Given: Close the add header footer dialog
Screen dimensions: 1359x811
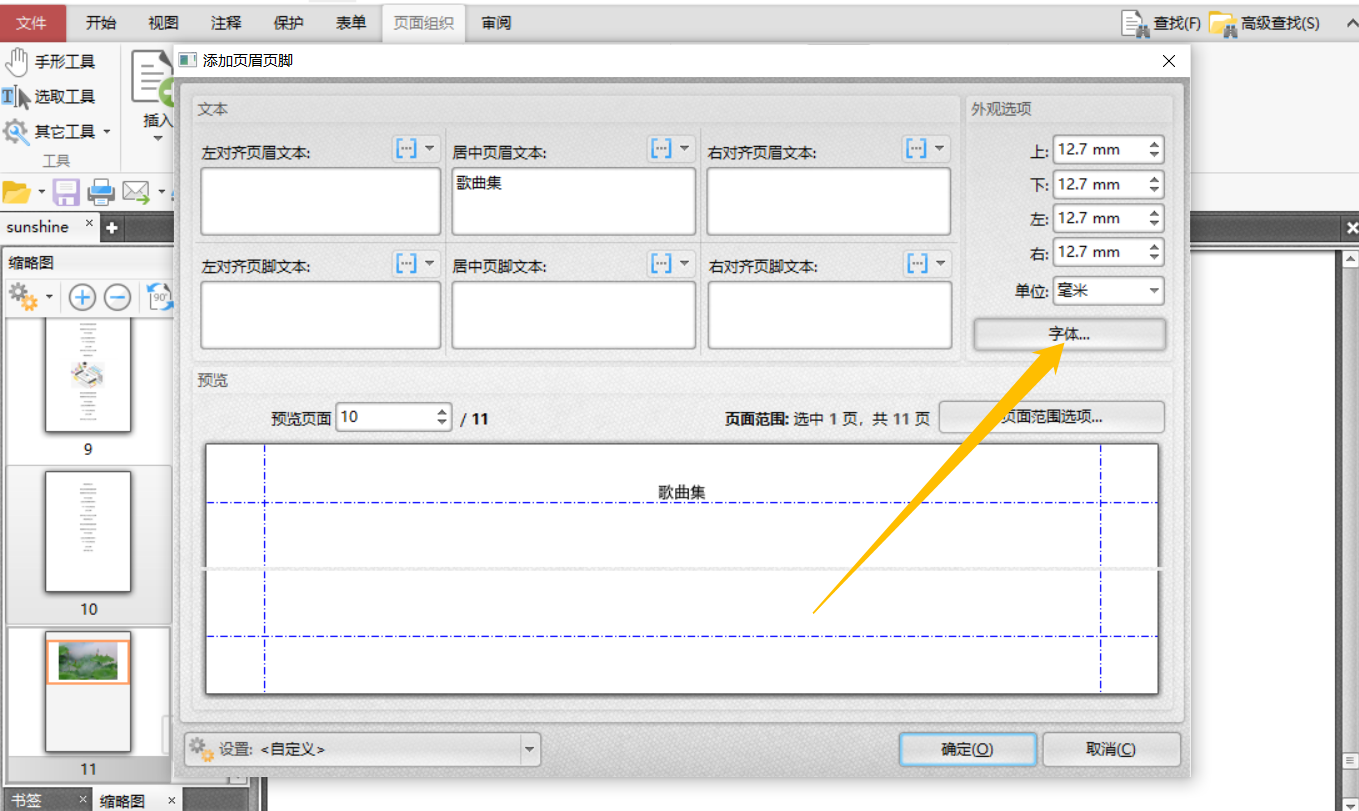Looking at the screenshot, I should [1168, 61].
